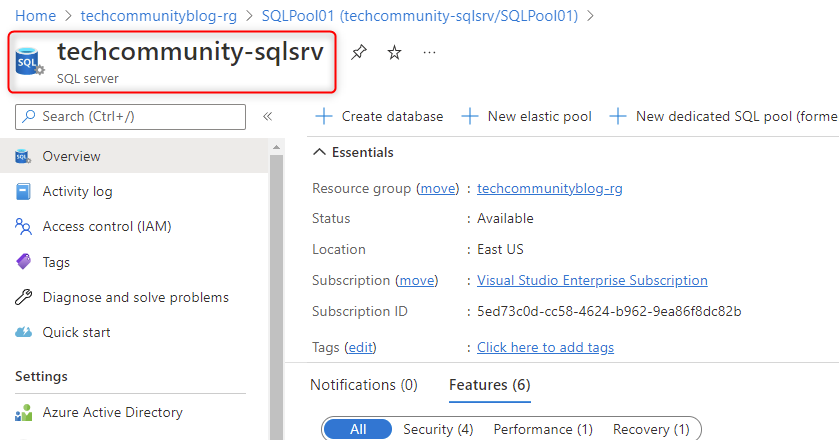Click the SQL server subtitle text
The image size is (839, 440).
87,79
